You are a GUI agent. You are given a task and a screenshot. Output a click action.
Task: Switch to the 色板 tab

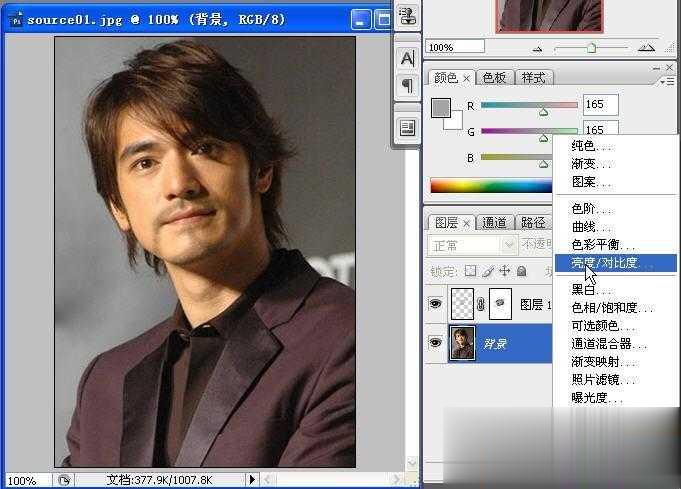tap(494, 78)
